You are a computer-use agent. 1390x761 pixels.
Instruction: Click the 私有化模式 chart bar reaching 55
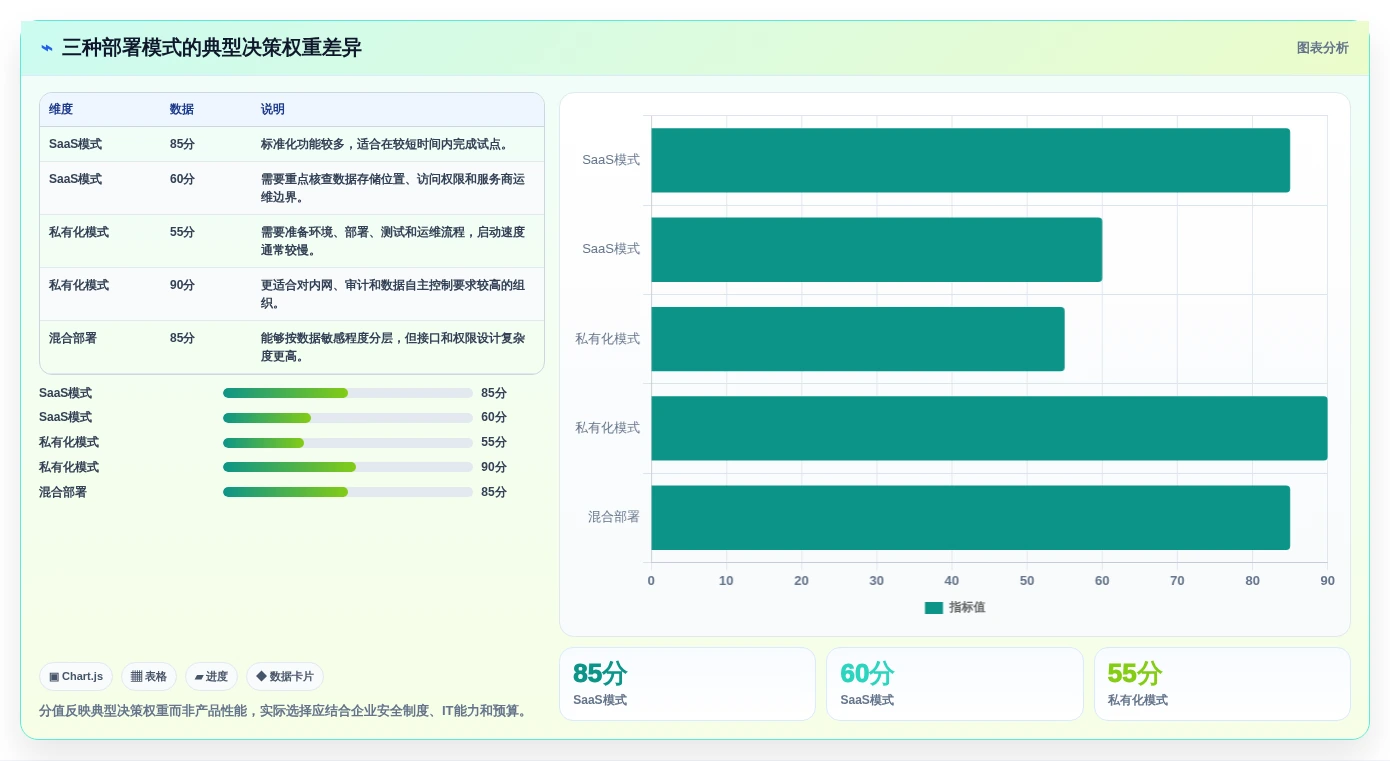[x=858, y=339]
